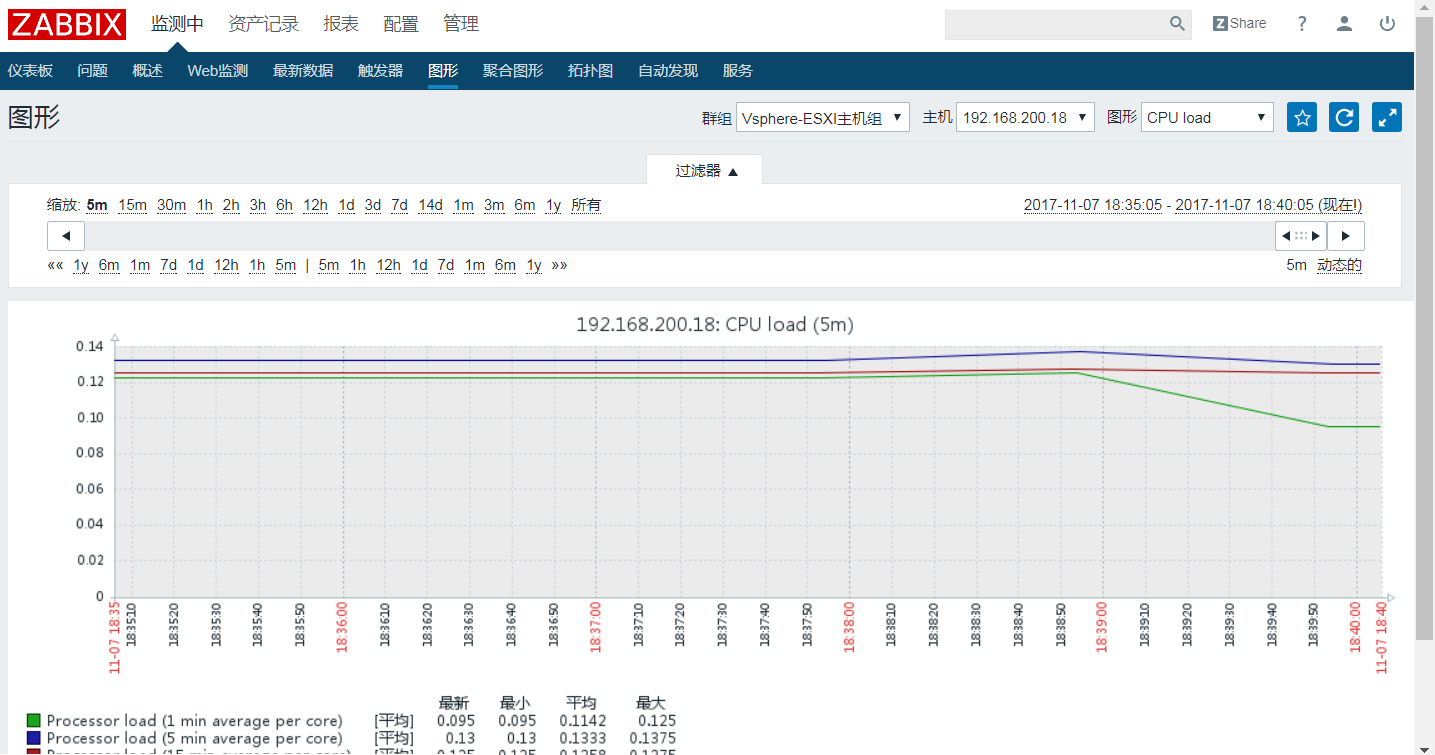Set zoom to 5m
The image size is (1435, 755).
click(x=97, y=205)
